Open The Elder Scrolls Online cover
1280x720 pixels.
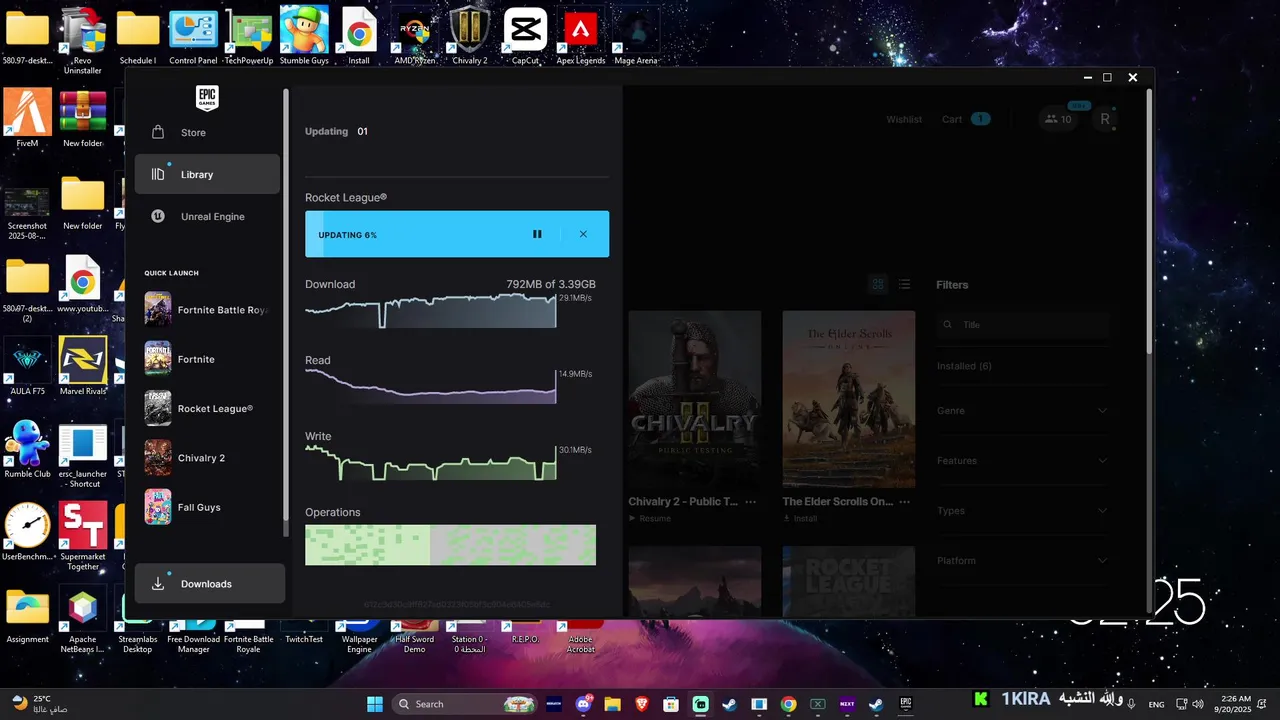[x=849, y=399]
